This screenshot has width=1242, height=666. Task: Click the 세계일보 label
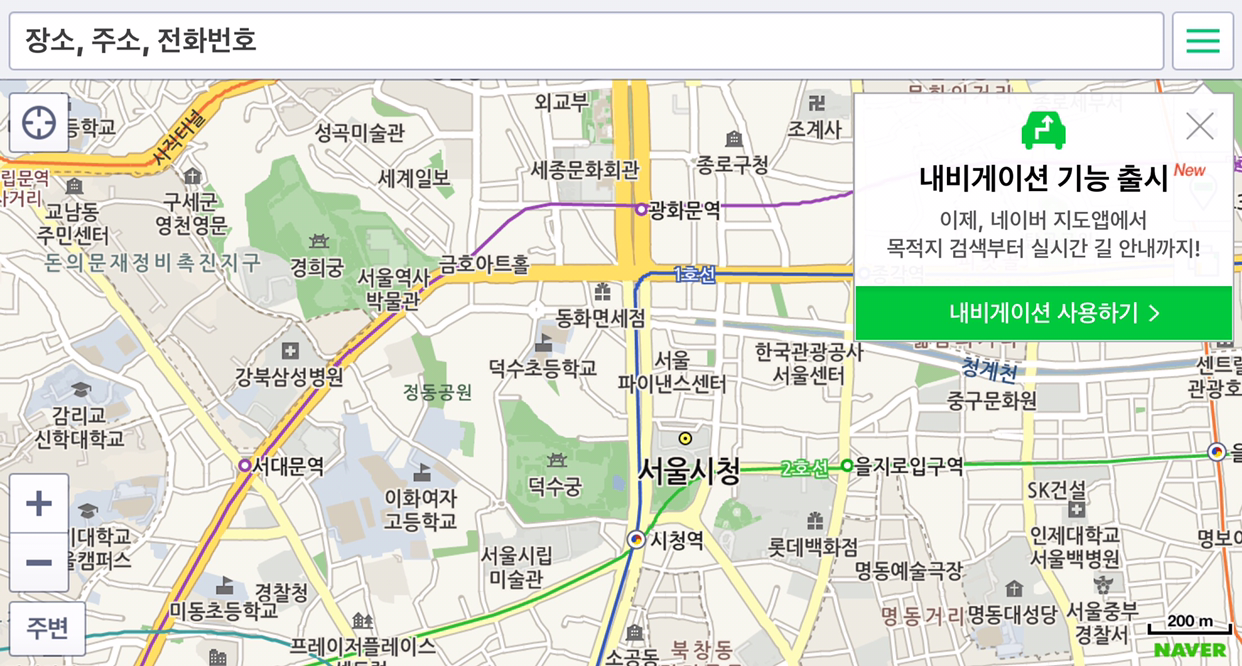pyautogui.click(x=415, y=178)
